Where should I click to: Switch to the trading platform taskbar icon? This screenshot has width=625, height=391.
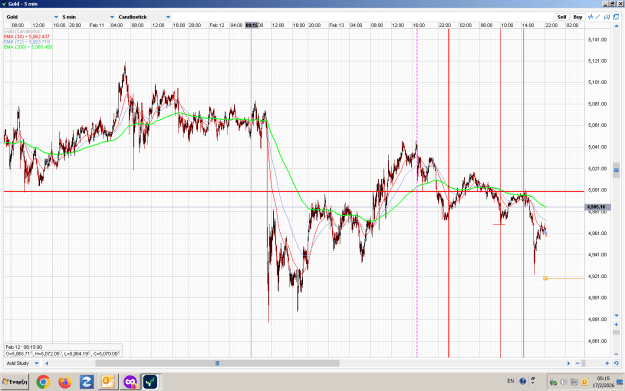point(151,382)
